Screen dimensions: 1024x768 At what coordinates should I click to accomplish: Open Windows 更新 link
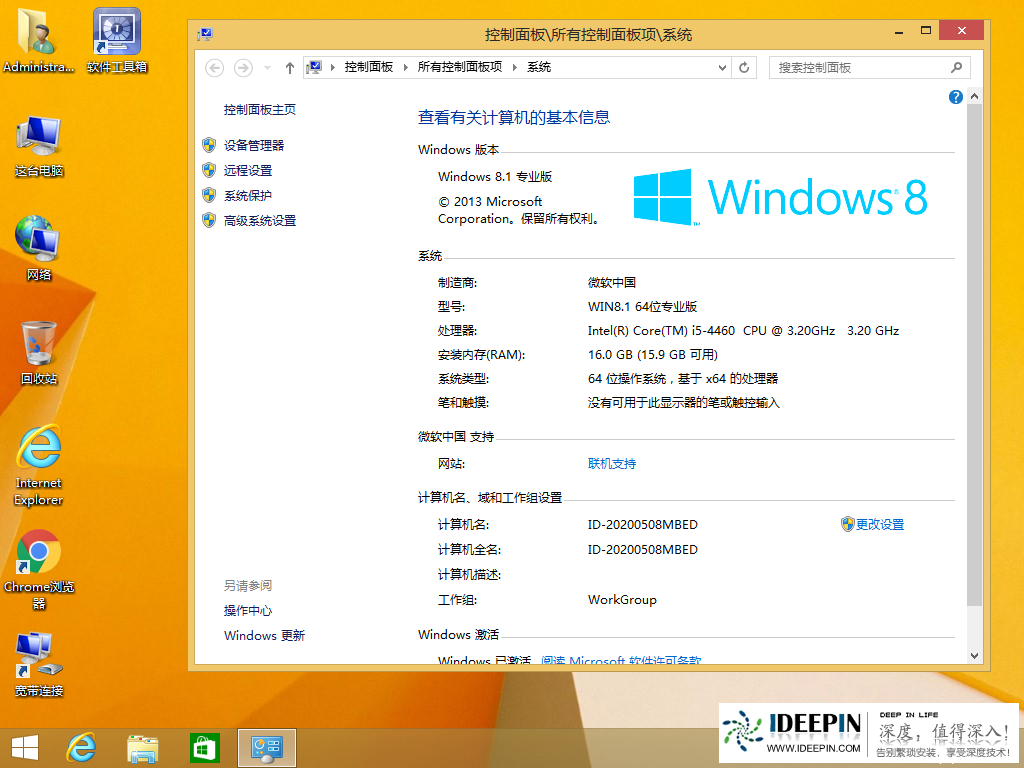pyautogui.click(x=264, y=635)
